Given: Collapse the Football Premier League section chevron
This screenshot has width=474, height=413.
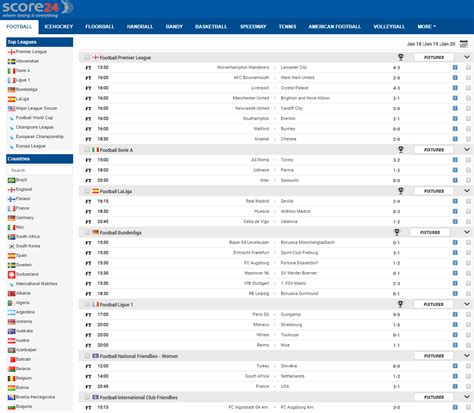Looking at the screenshot, I should pyautogui.click(x=467, y=57).
